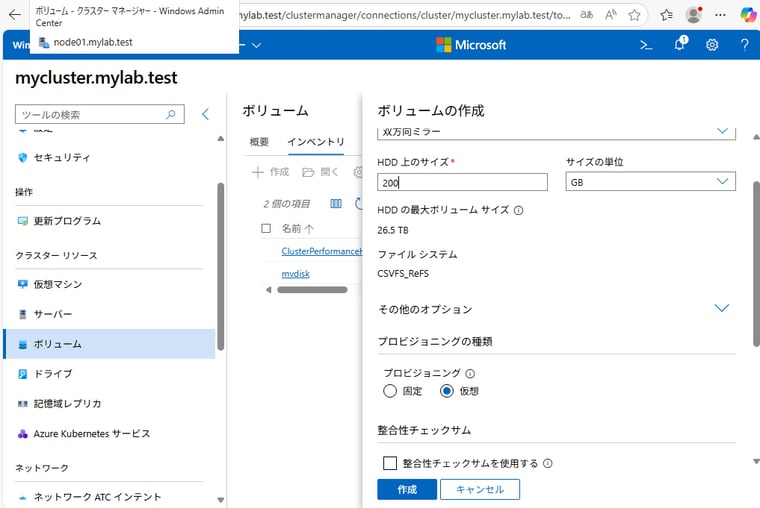Click info icon next to プロビジョニング
The width and height of the screenshot is (760, 508).
470,374
